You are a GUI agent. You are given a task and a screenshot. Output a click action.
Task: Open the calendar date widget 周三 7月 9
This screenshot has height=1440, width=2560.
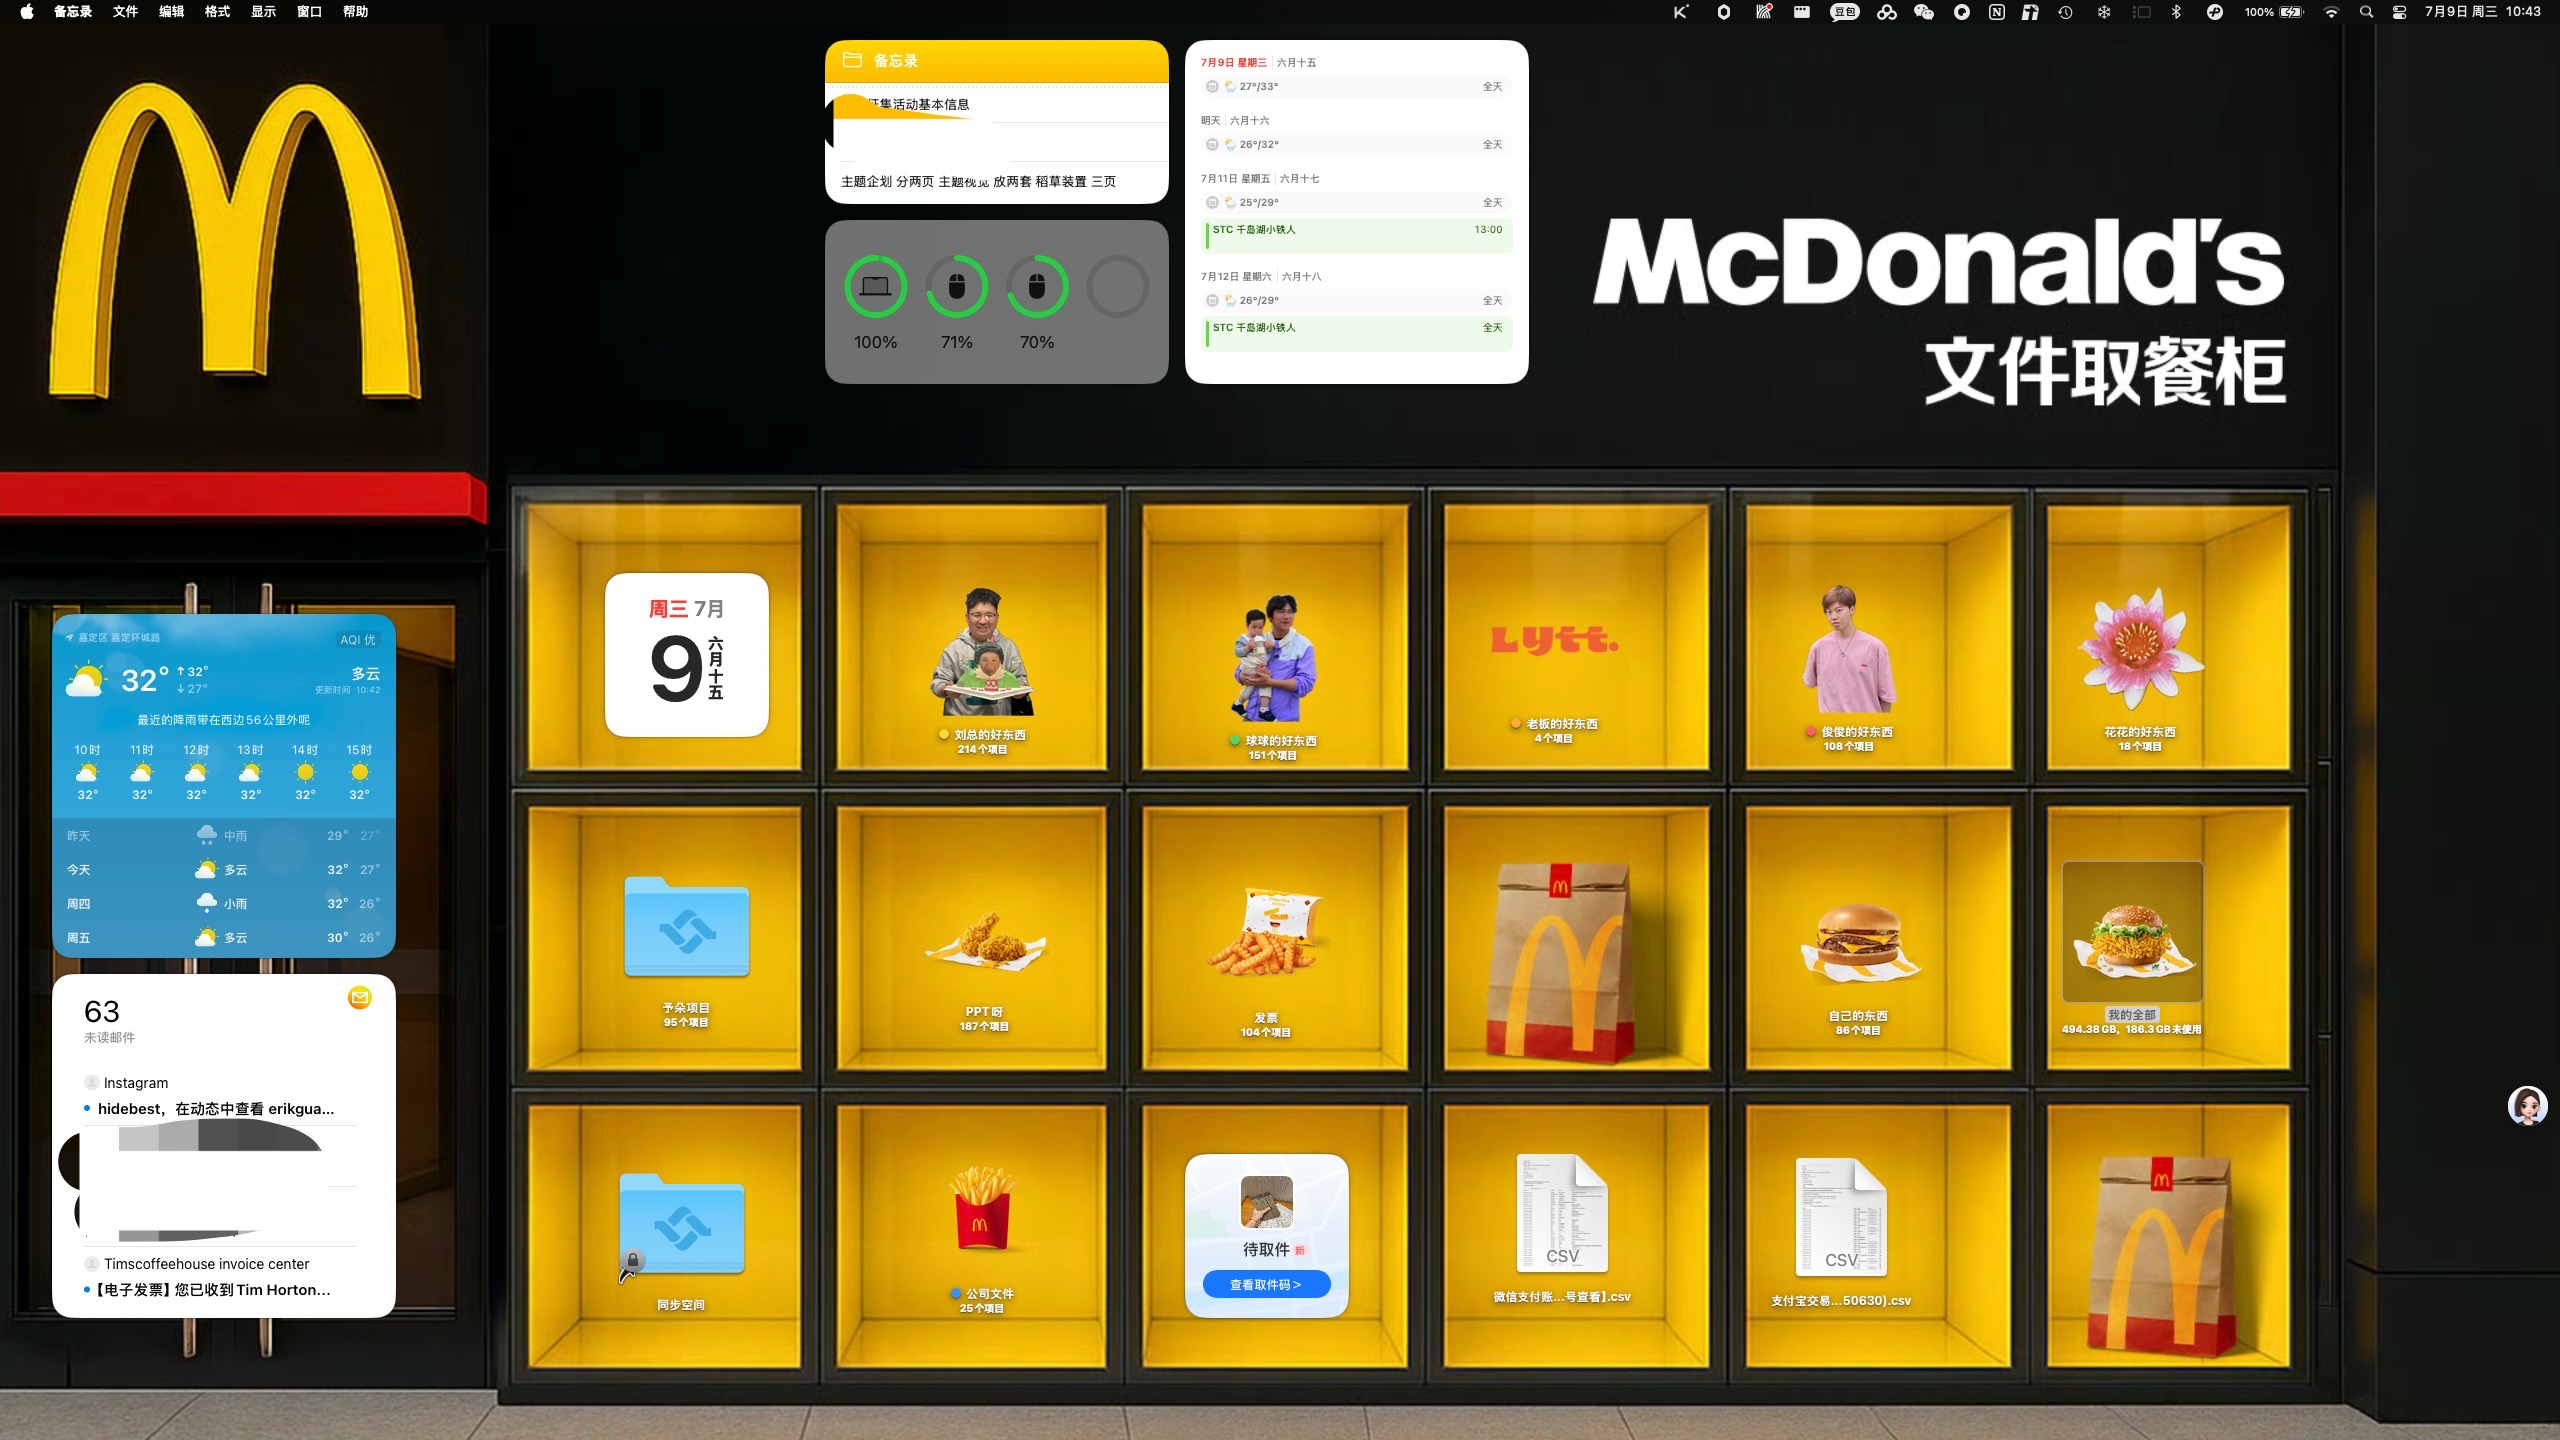click(x=686, y=655)
